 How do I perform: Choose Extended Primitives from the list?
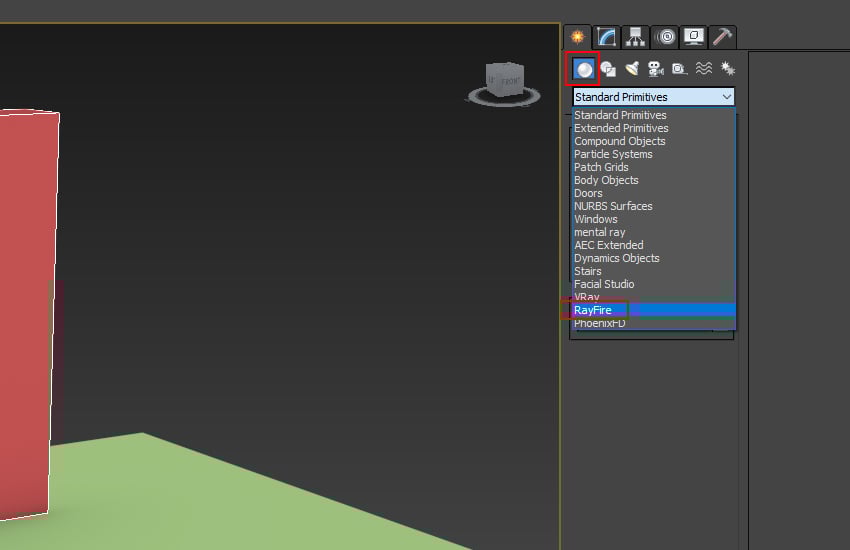pyautogui.click(x=654, y=128)
